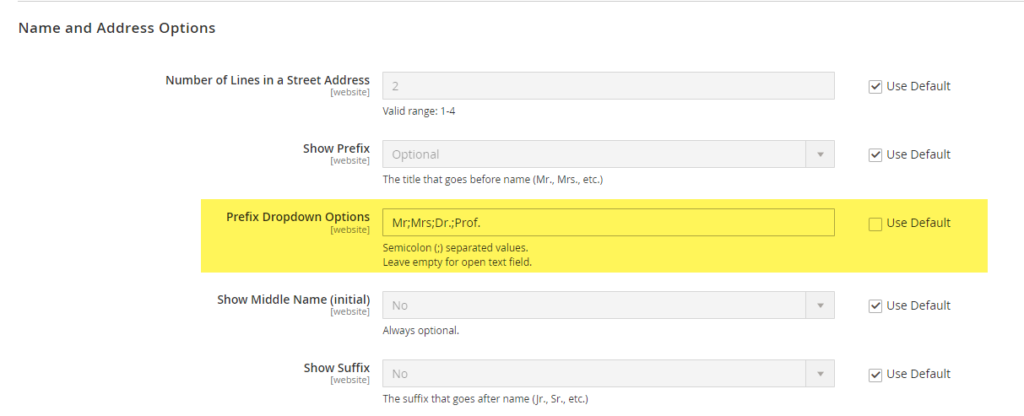Click the Show Middle Name (initial) label
Viewport: 1024px width, 416px height.
pos(293,299)
